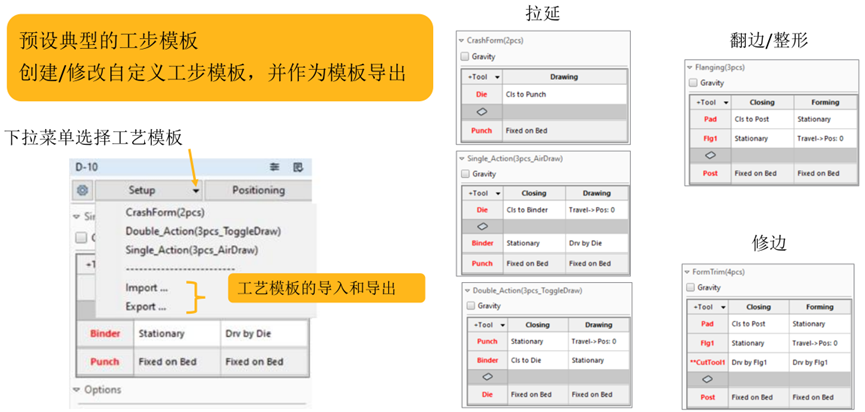Click Forming column header in FormTrim table
This screenshot has height=412, width=865.
(x=822, y=307)
